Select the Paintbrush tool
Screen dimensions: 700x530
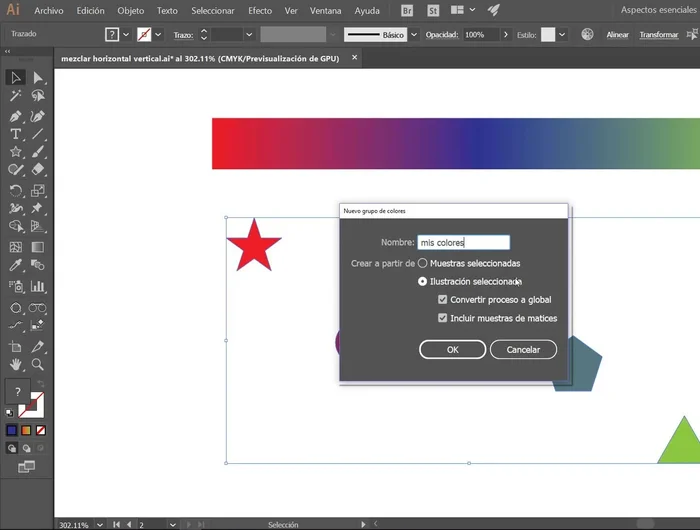point(38,152)
